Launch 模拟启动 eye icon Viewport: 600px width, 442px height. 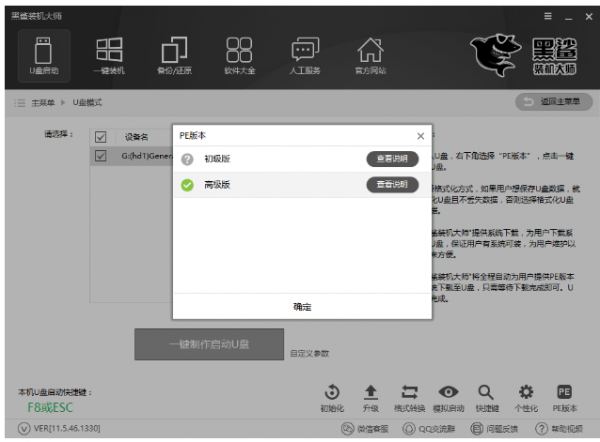[x=448, y=398]
